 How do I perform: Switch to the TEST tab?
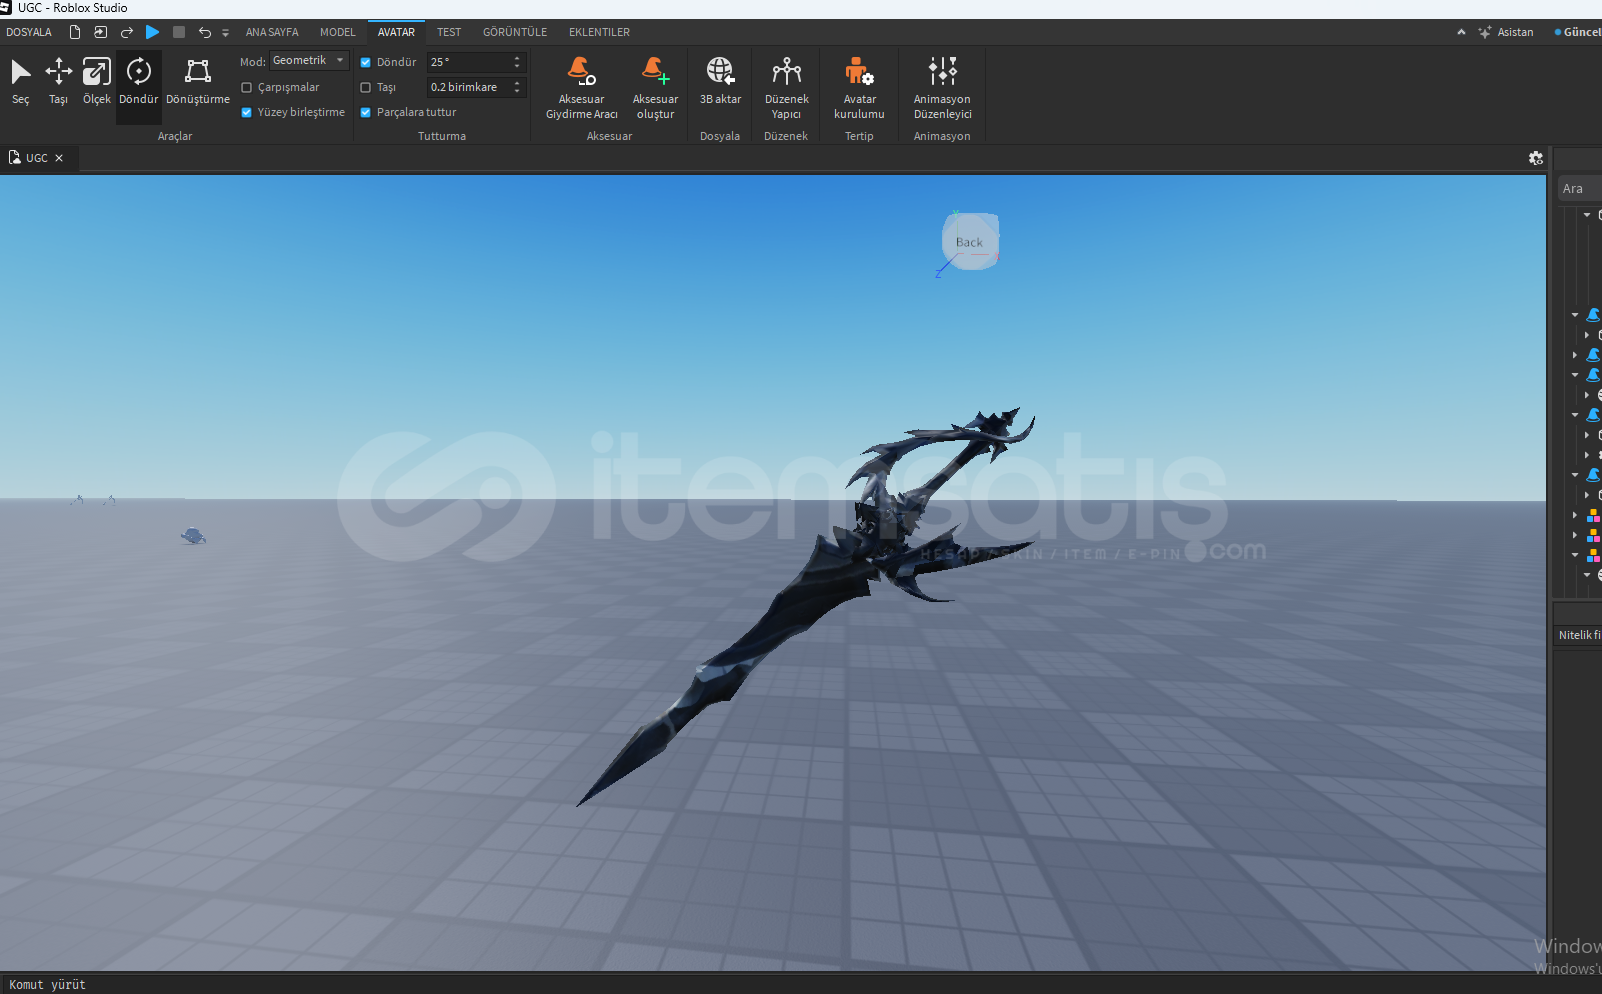click(x=449, y=32)
